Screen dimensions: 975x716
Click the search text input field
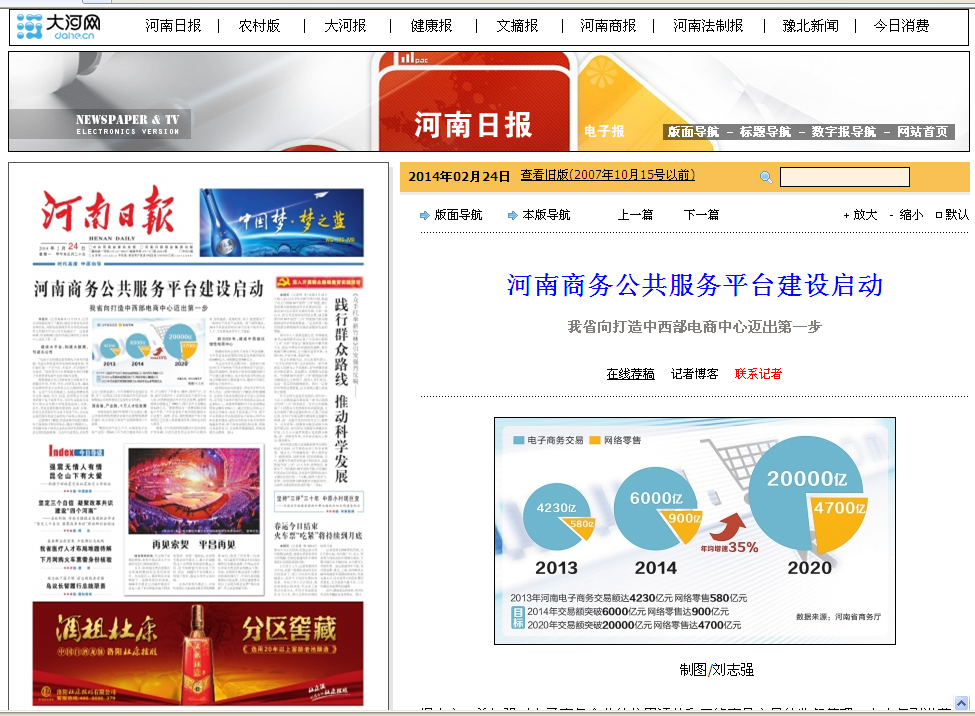tap(844, 177)
